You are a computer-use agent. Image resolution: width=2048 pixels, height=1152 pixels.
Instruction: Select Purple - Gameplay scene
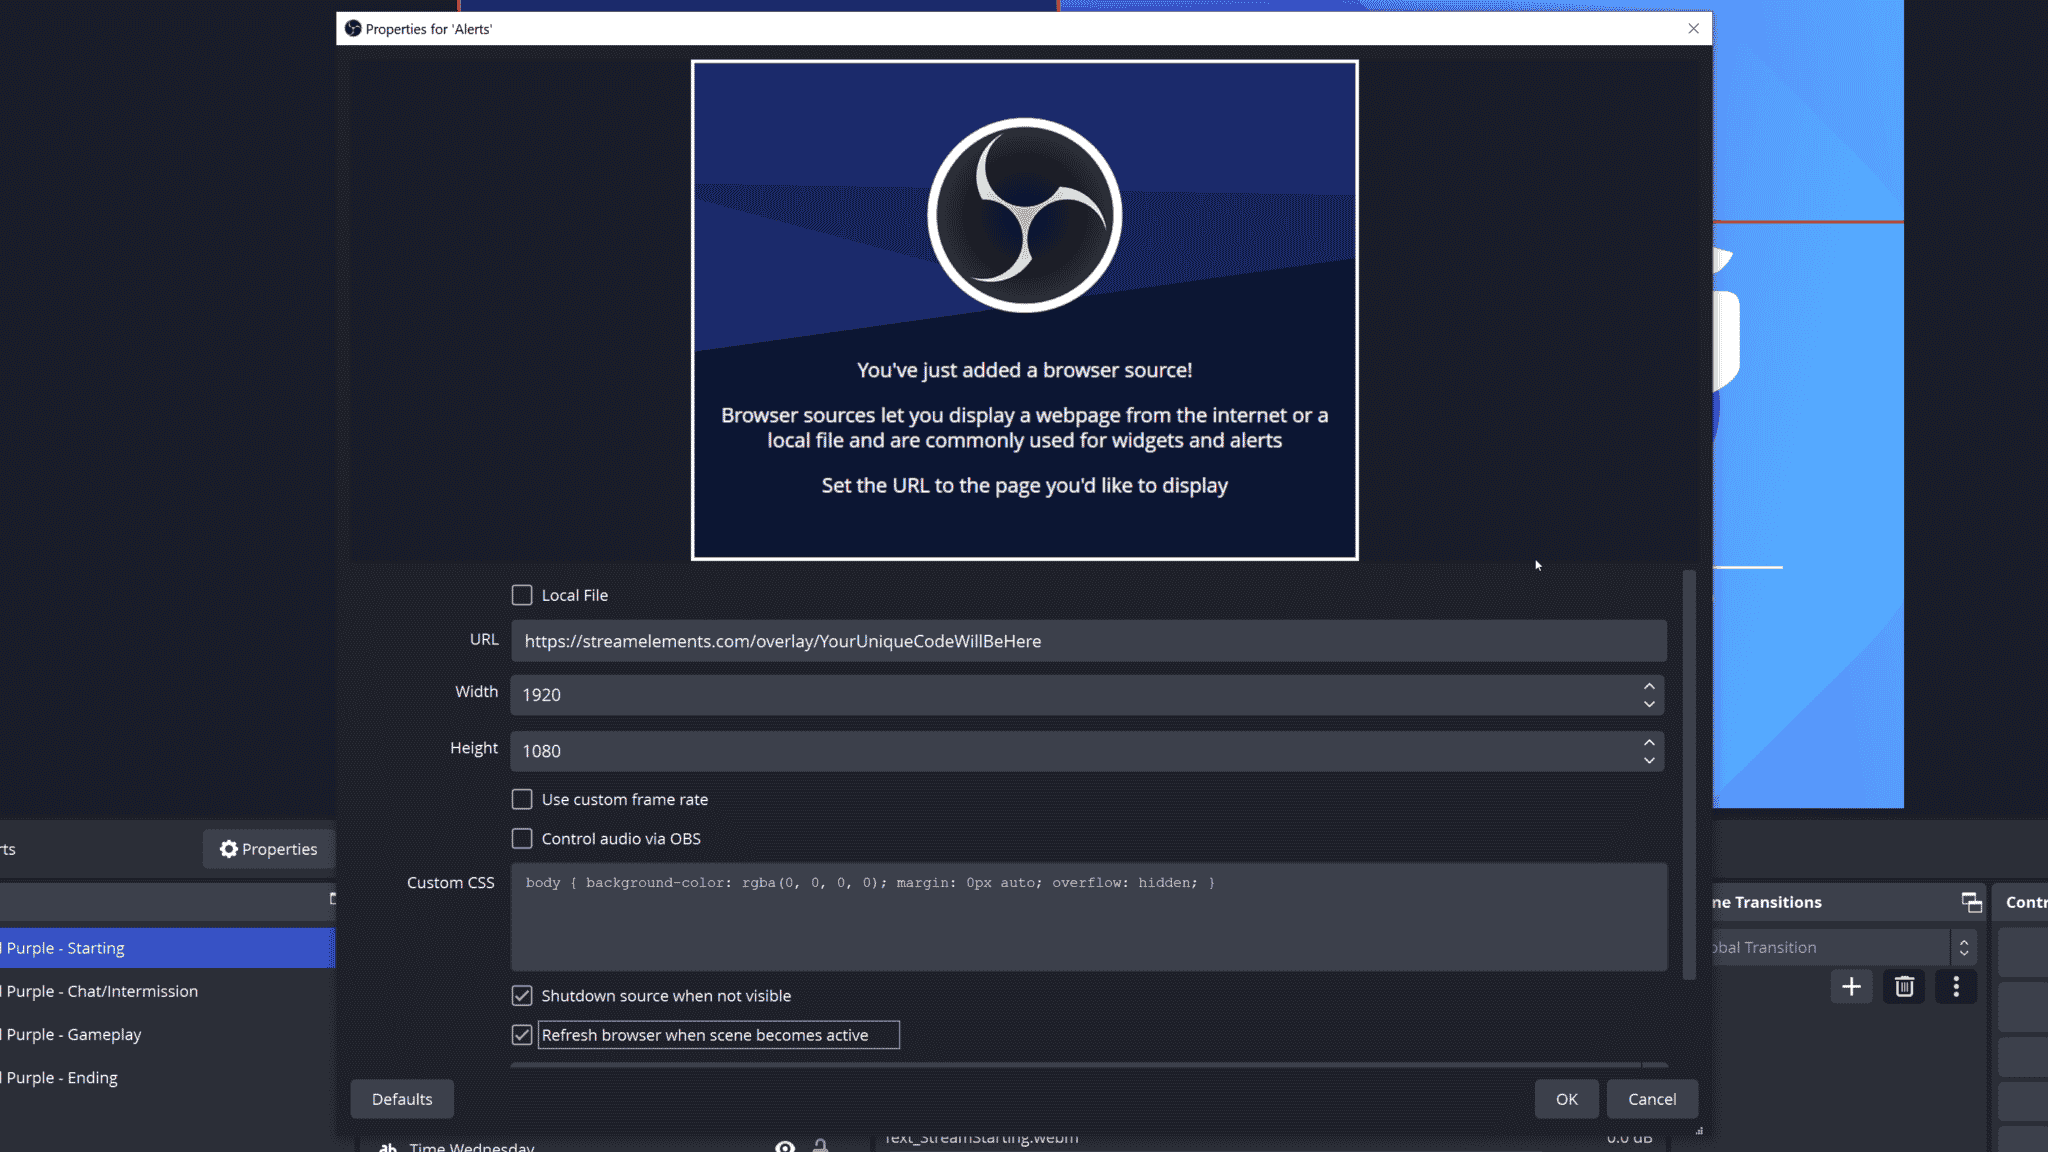pos(74,1034)
